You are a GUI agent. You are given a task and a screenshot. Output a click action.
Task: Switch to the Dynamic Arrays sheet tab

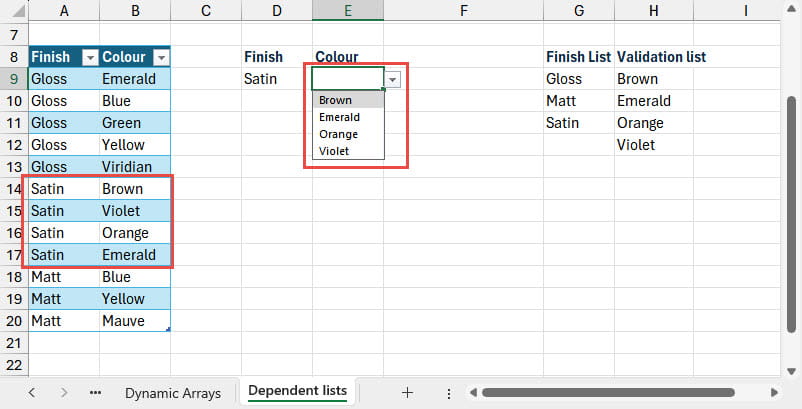coord(172,393)
